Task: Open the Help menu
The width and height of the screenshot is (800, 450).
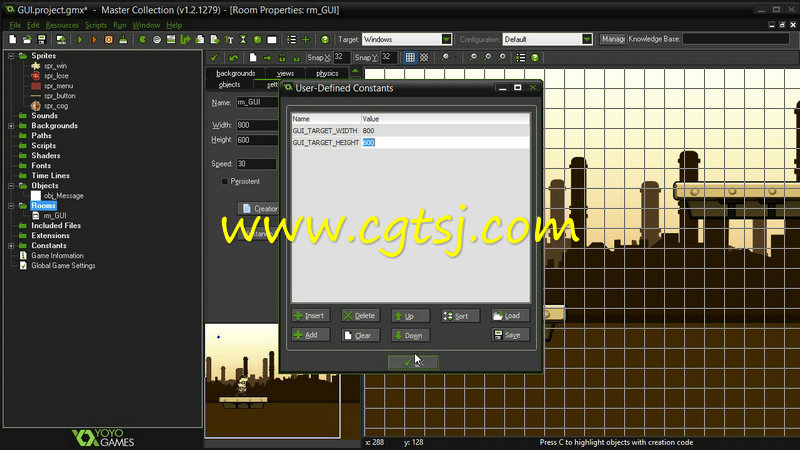Action: [174, 25]
